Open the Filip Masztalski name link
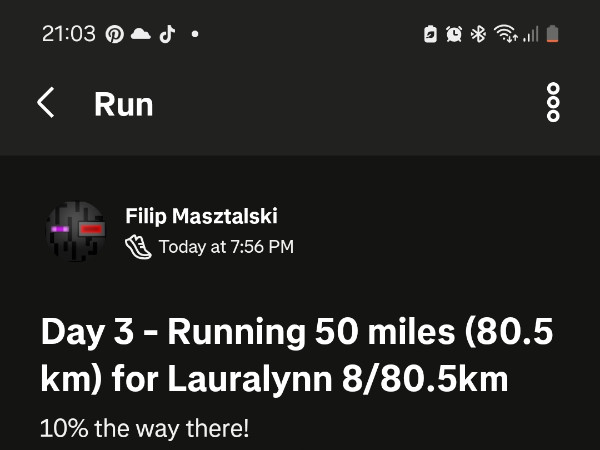This screenshot has height=450, width=600. [201, 216]
